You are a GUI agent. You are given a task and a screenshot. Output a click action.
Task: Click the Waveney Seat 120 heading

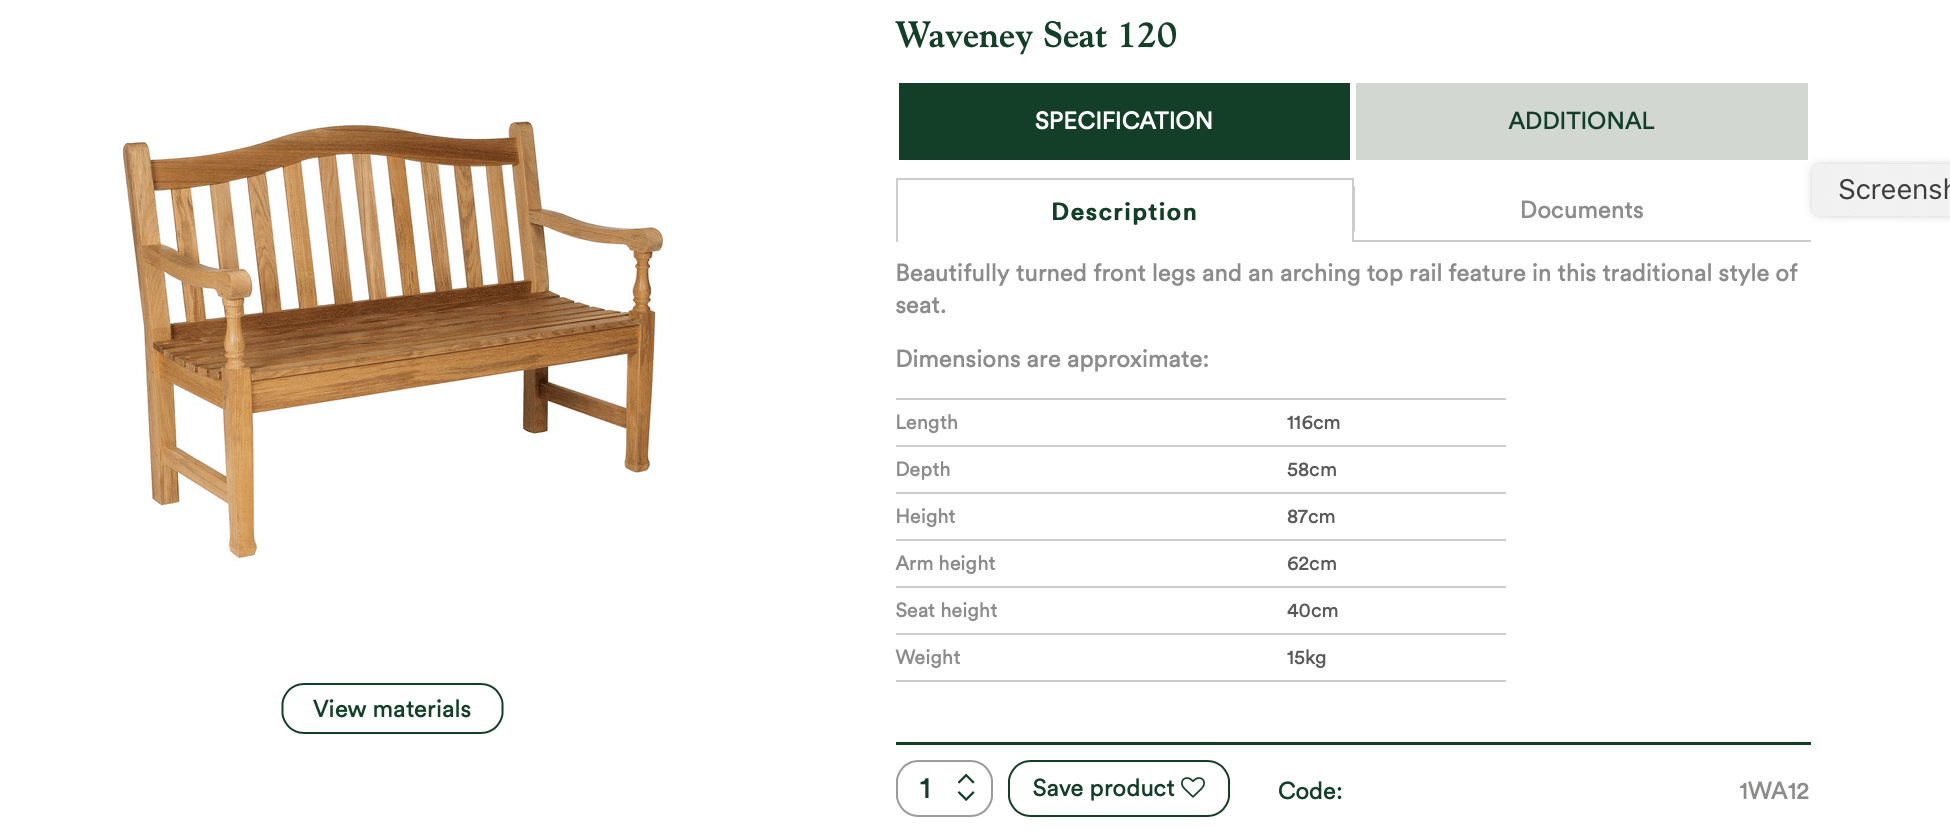coord(1035,36)
